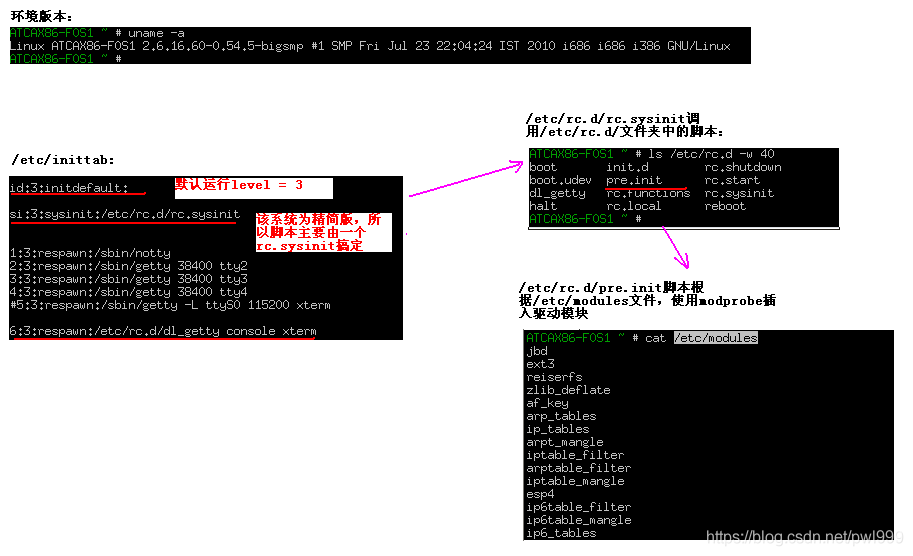Select 'pre.init' in the rc.d listing

pos(634,180)
